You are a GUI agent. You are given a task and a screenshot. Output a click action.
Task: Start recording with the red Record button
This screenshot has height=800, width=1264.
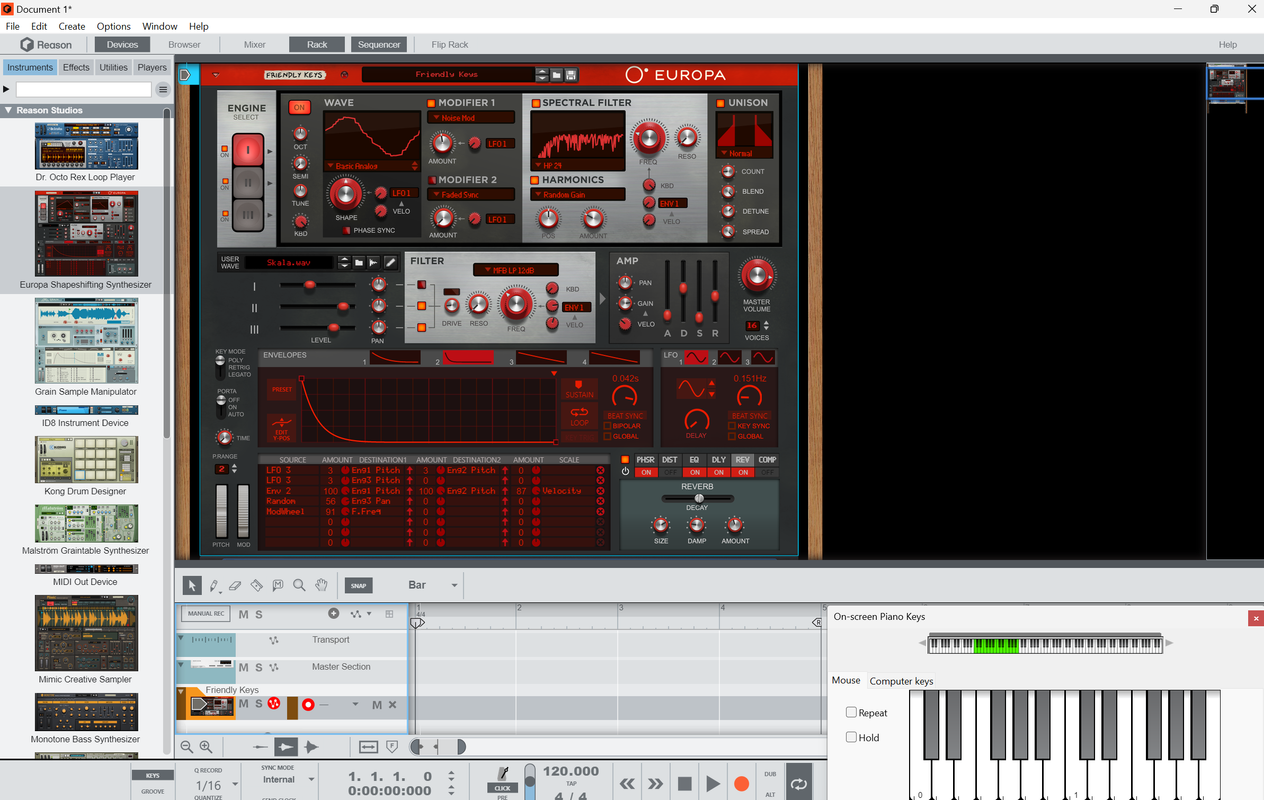coord(741,784)
